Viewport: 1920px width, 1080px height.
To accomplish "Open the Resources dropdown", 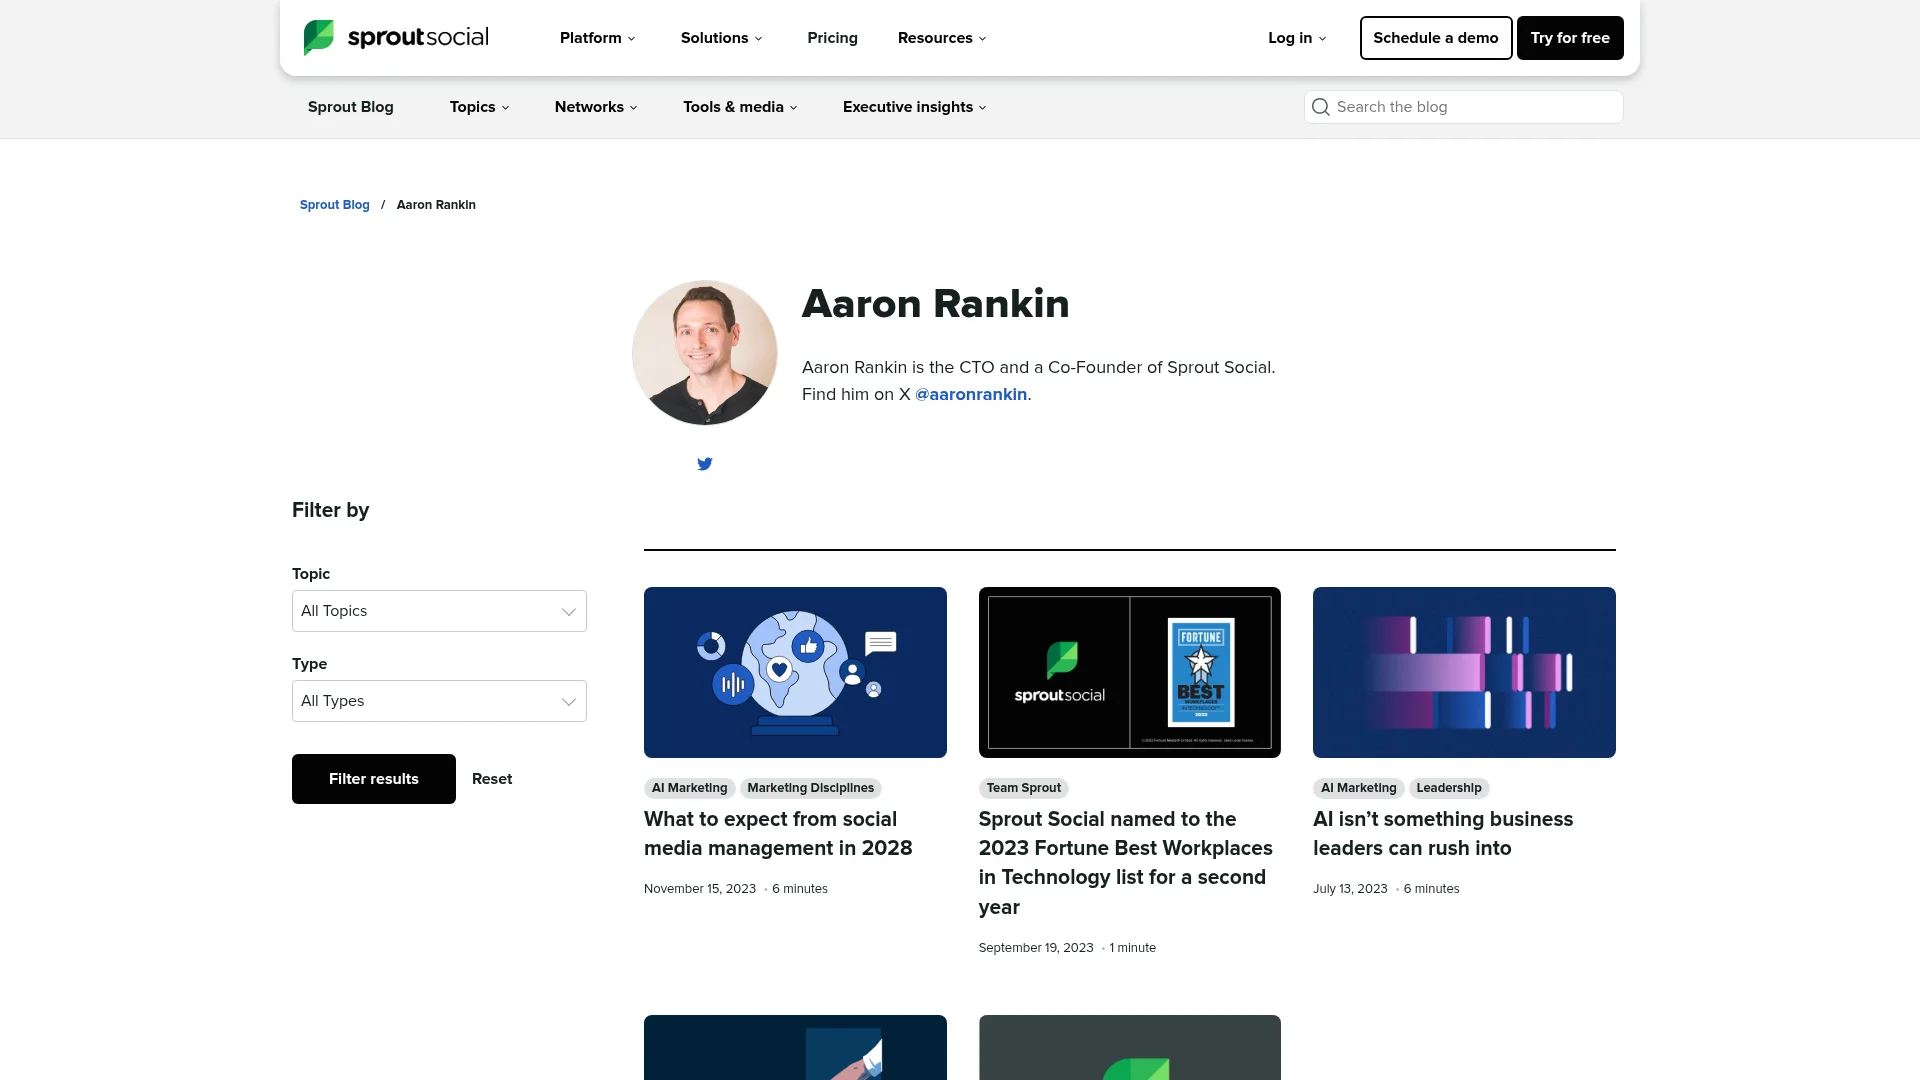I will (942, 38).
